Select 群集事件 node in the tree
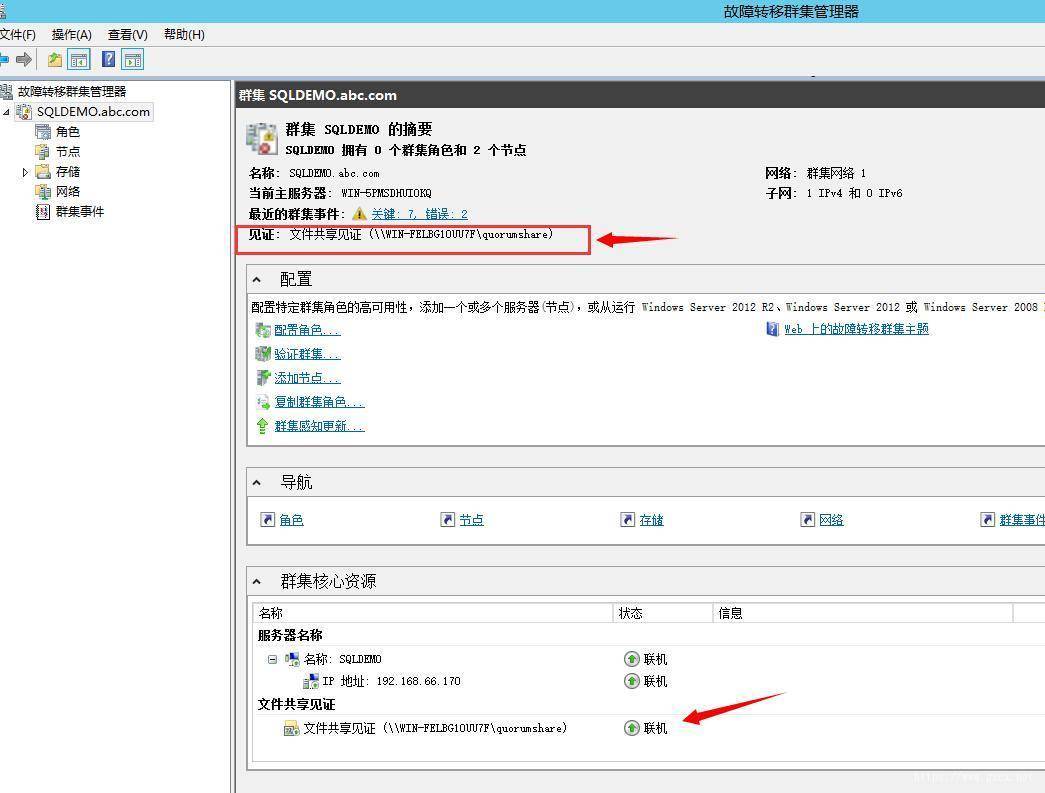 79,211
